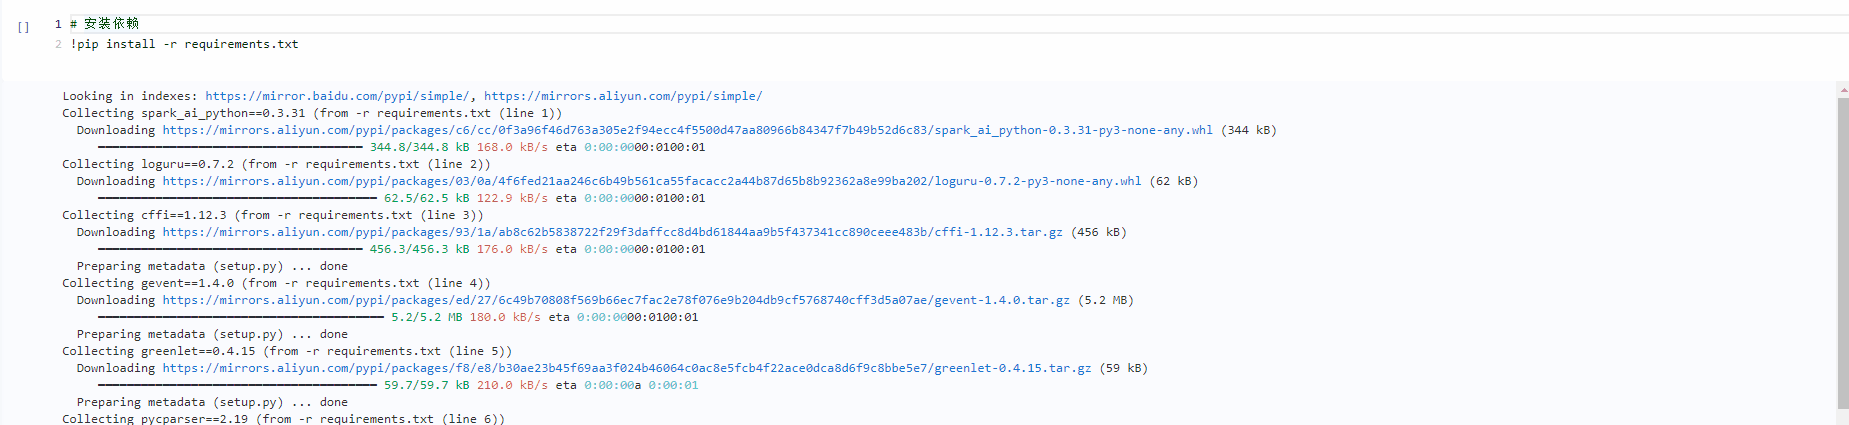Viewport: 1849px width, 425px height.
Task: Click the 'Collecting cffi==1.12.3' output line
Action: [272, 215]
